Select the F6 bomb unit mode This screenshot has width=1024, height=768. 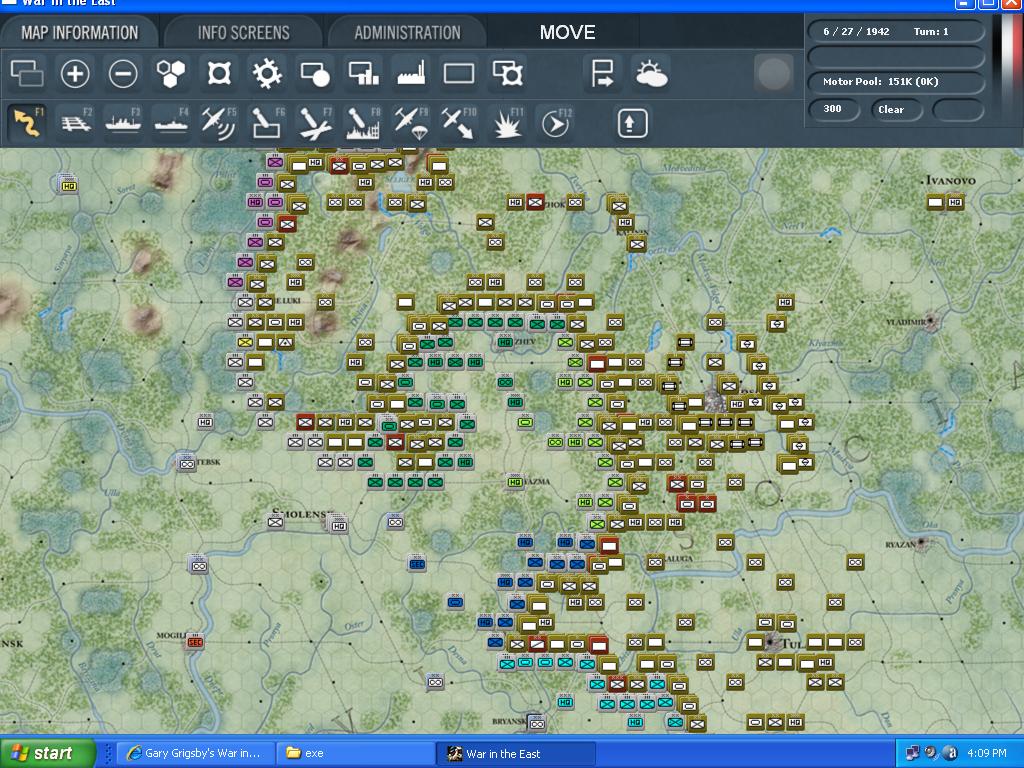click(x=267, y=123)
